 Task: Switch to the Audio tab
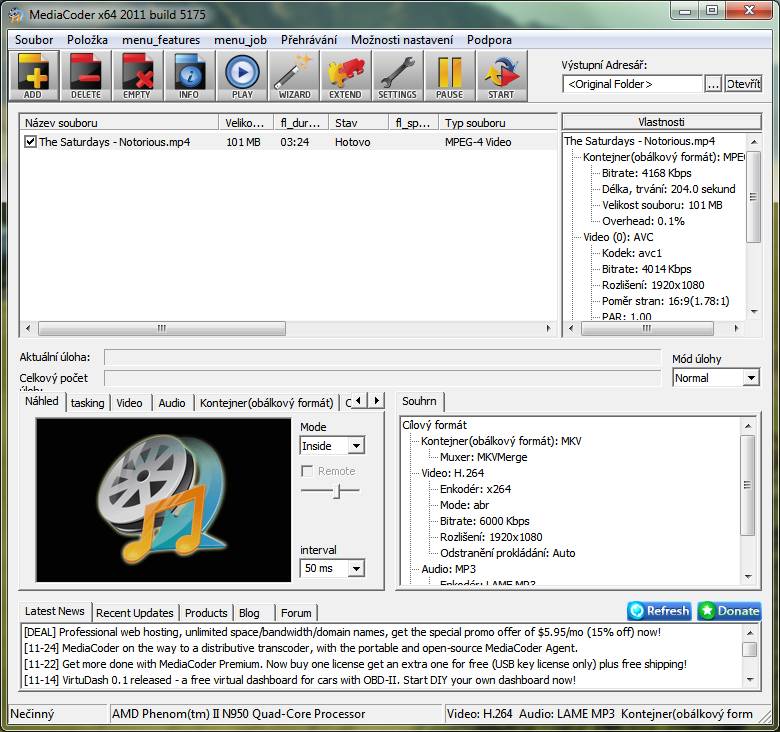pyautogui.click(x=172, y=403)
